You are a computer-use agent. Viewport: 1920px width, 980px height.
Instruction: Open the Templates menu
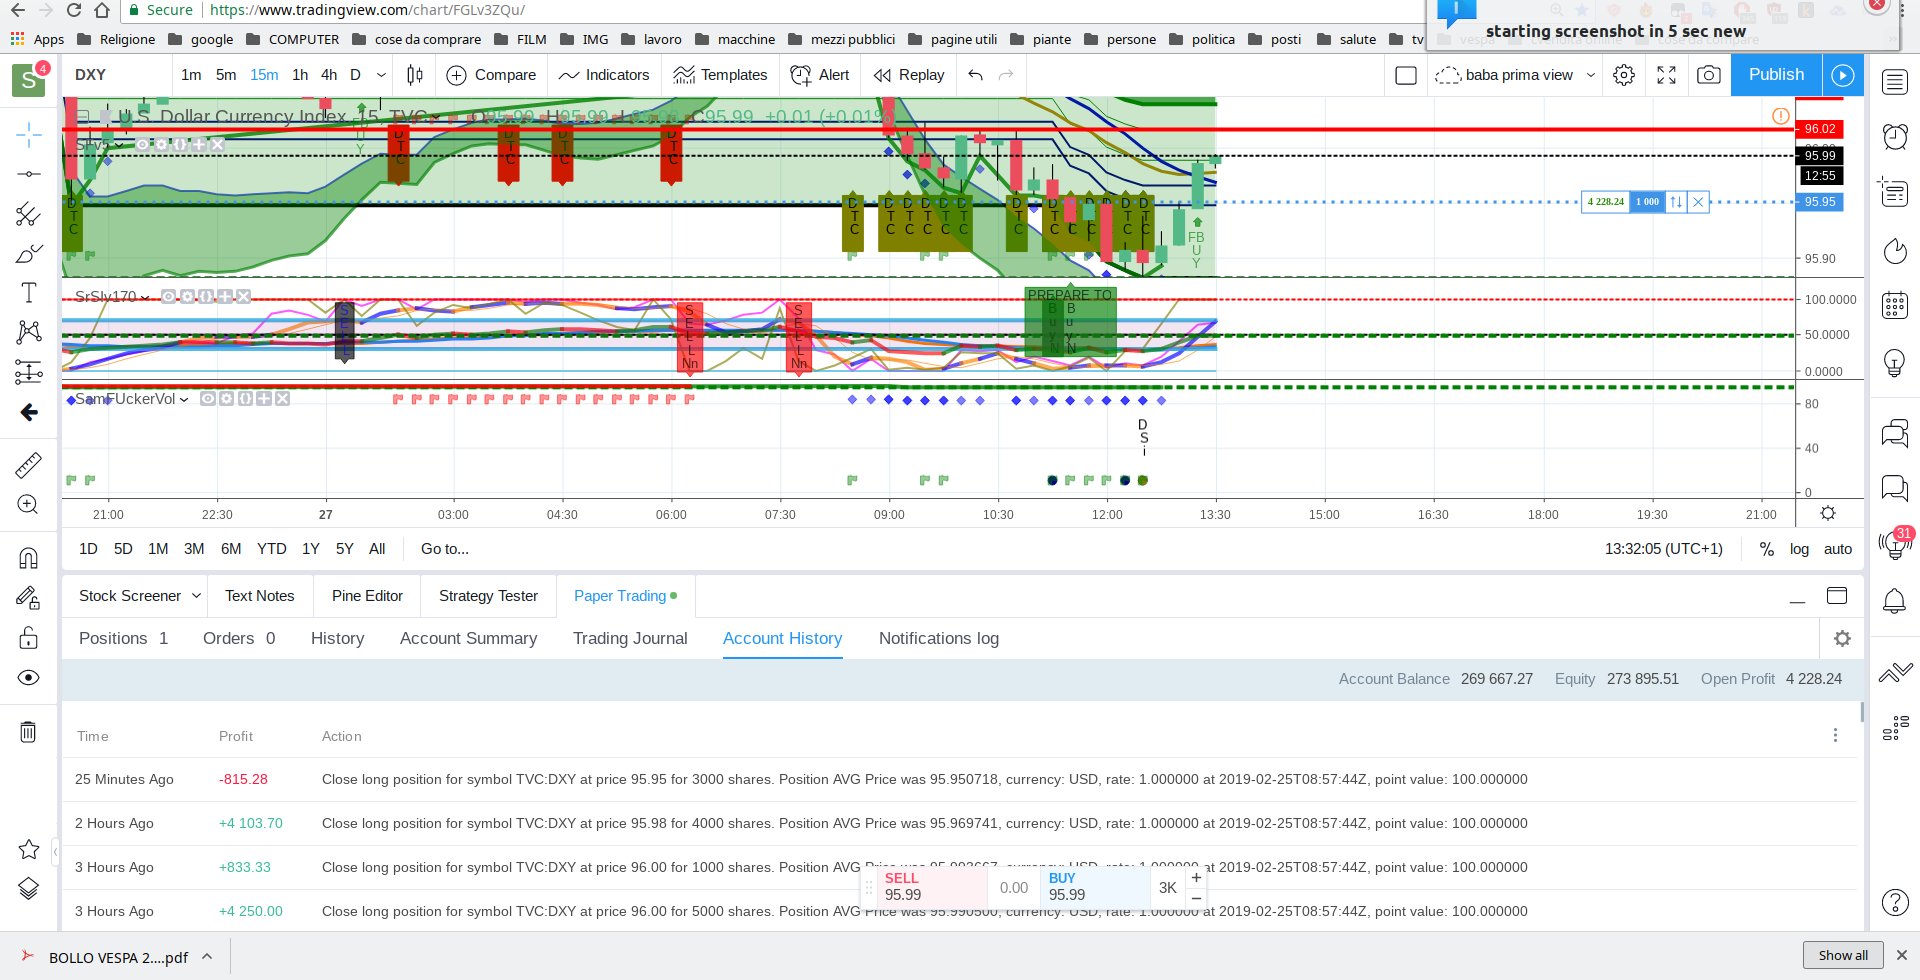click(x=720, y=75)
